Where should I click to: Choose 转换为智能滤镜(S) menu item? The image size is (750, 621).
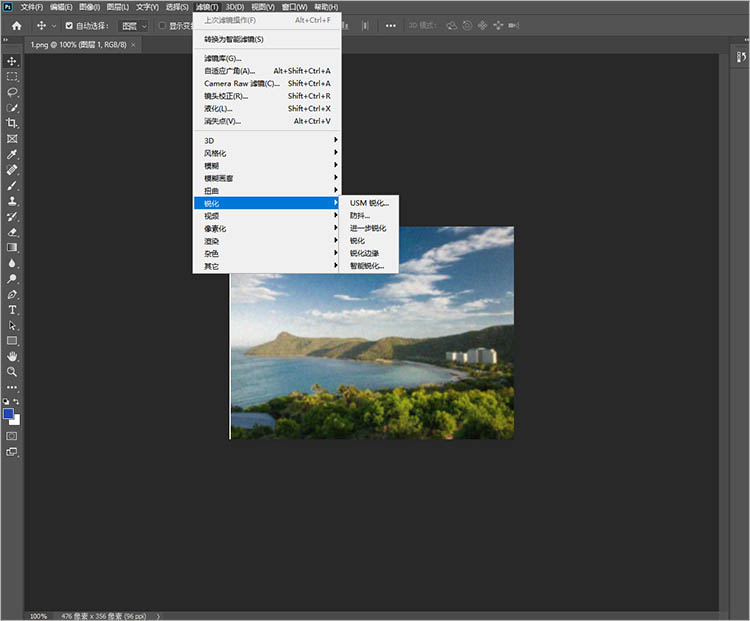pos(267,39)
